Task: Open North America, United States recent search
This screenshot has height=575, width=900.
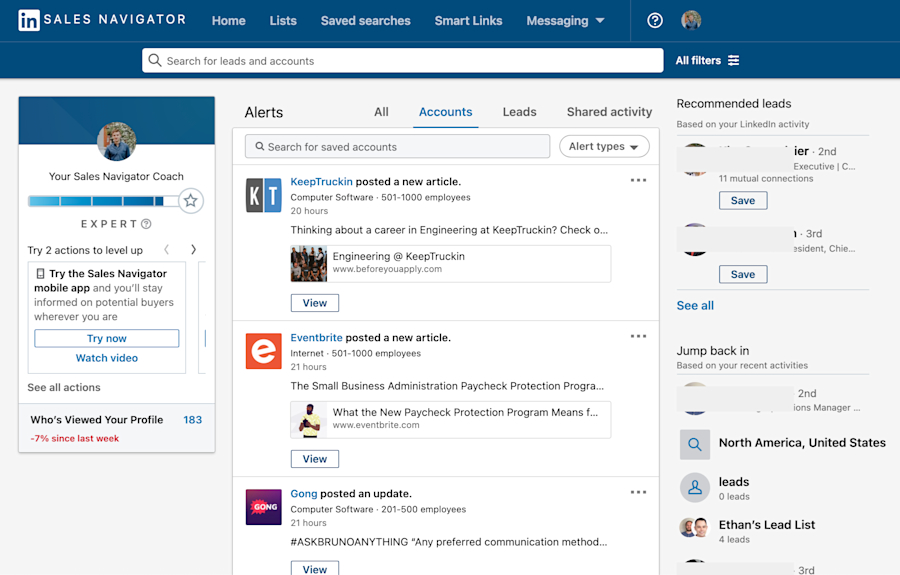Action: coord(802,442)
